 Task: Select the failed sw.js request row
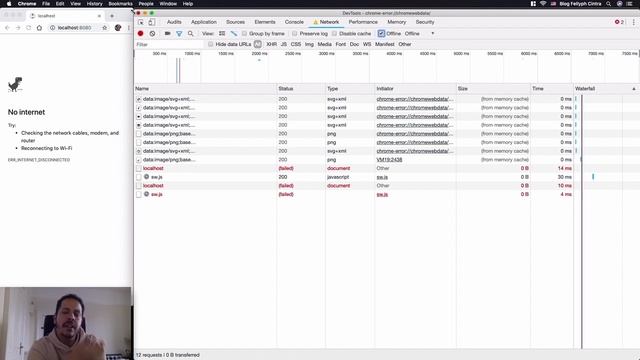click(353, 194)
